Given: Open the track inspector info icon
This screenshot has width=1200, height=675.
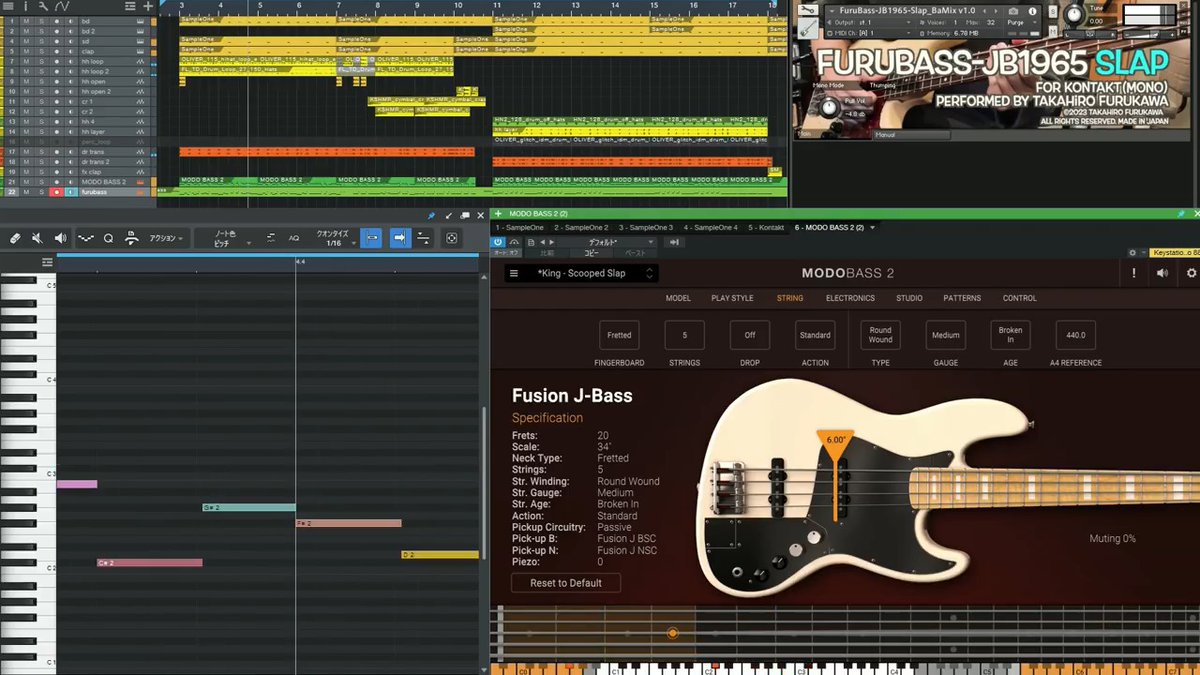Looking at the screenshot, I should tap(25, 6).
